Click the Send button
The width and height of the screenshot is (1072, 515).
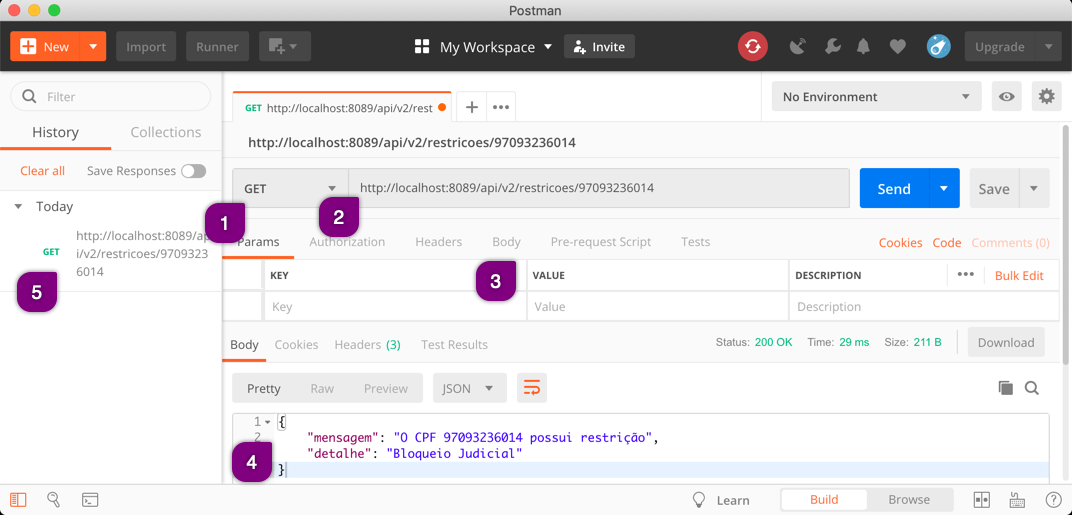[x=894, y=188]
